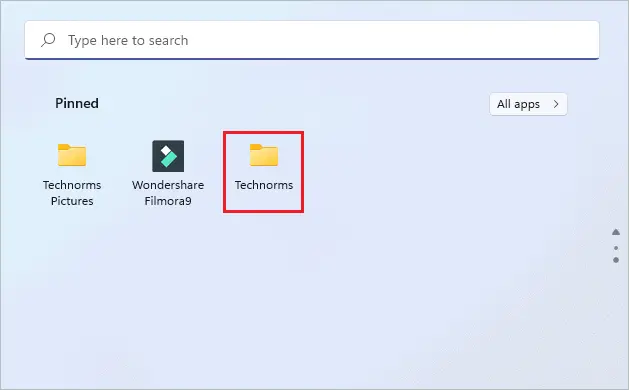This screenshot has width=629, height=390.
Task: Focus the 'Type here to search' box
Action: [312, 40]
